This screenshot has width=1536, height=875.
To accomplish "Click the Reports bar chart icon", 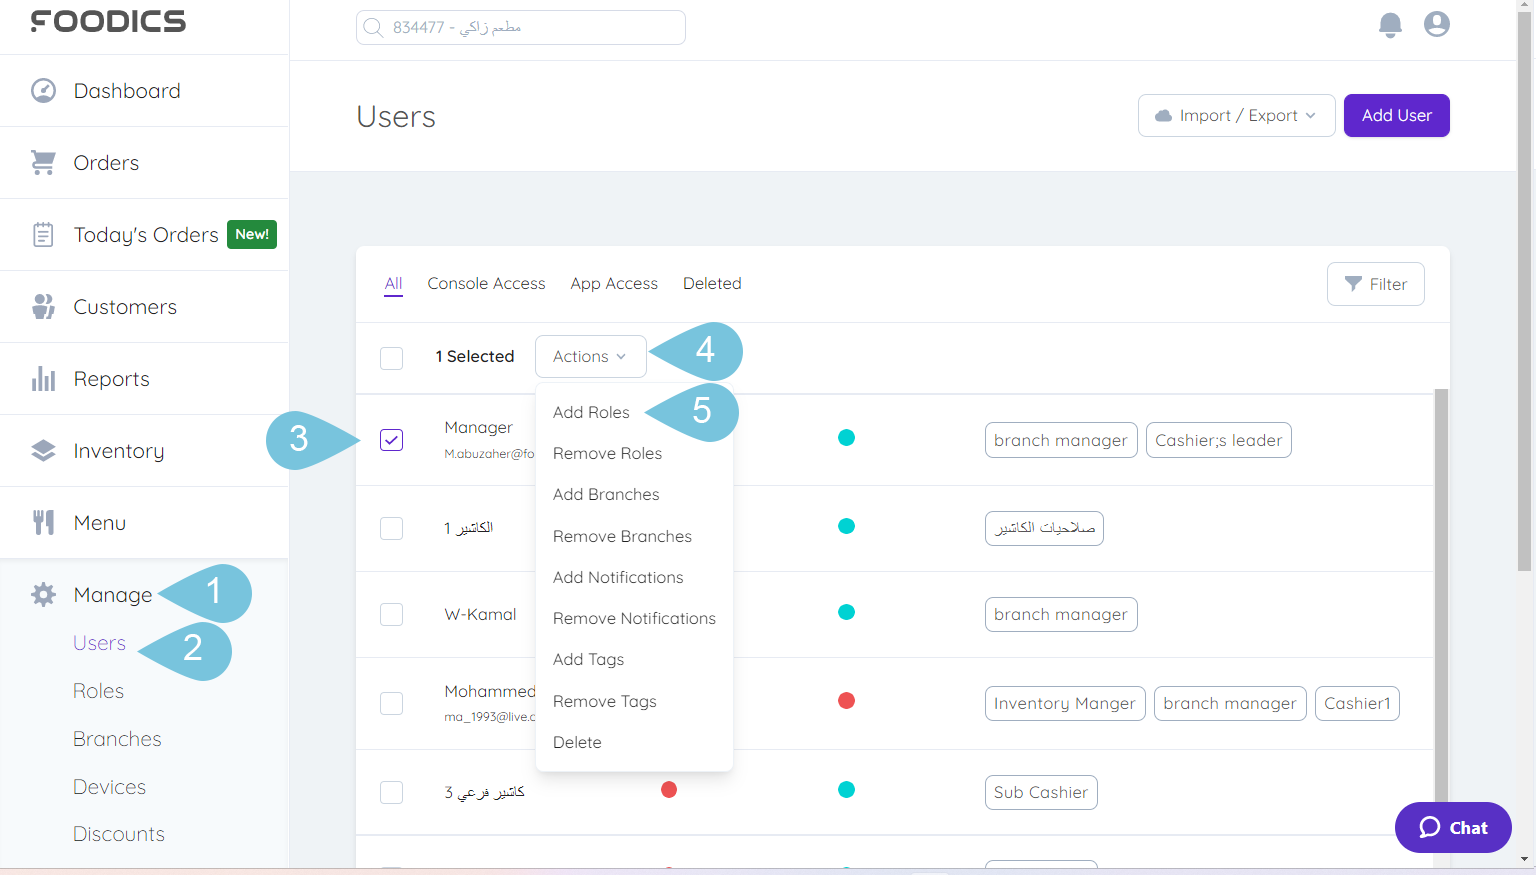I will pyautogui.click(x=42, y=378).
